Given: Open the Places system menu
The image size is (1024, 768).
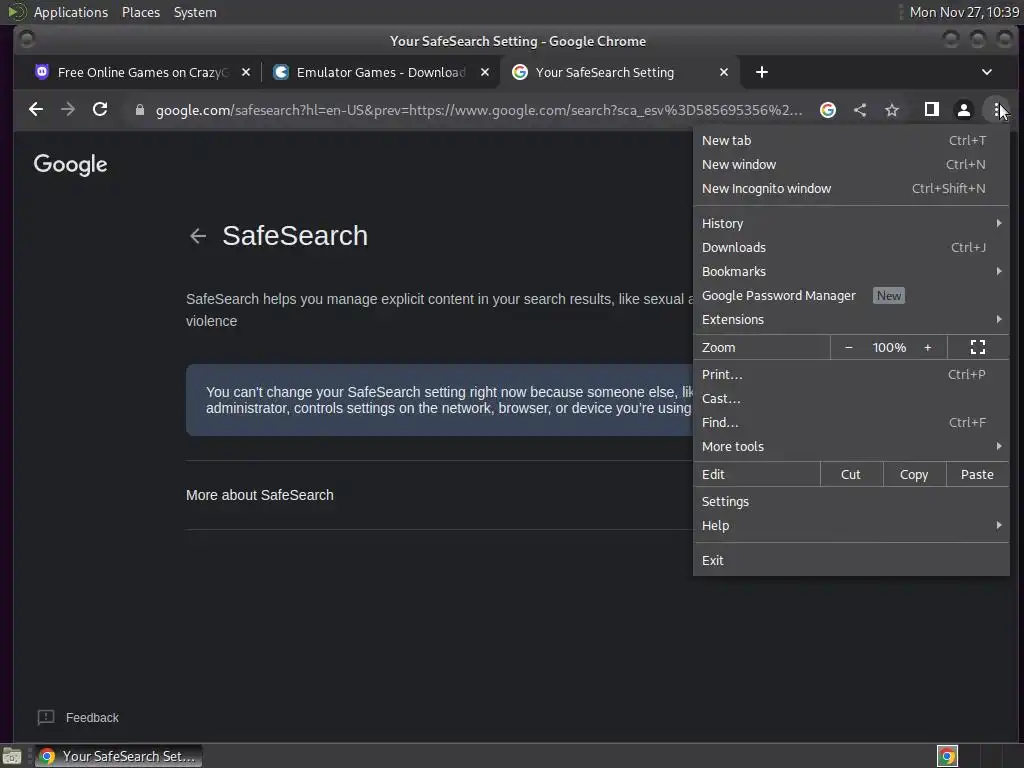Looking at the screenshot, I should 140,12.
